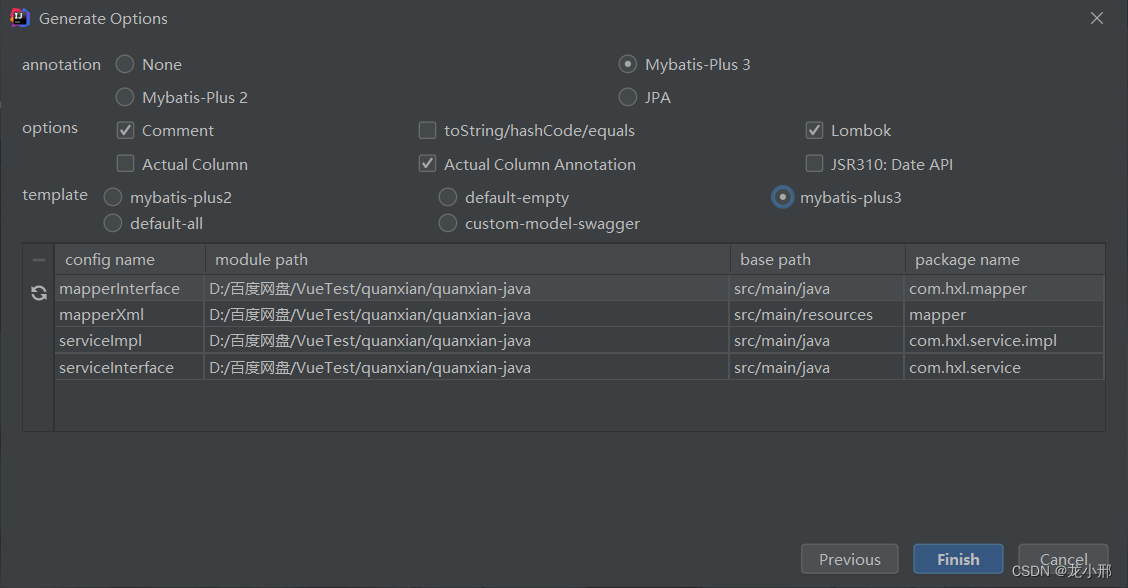Toggle the Comment checkbox

coord(126,130)
